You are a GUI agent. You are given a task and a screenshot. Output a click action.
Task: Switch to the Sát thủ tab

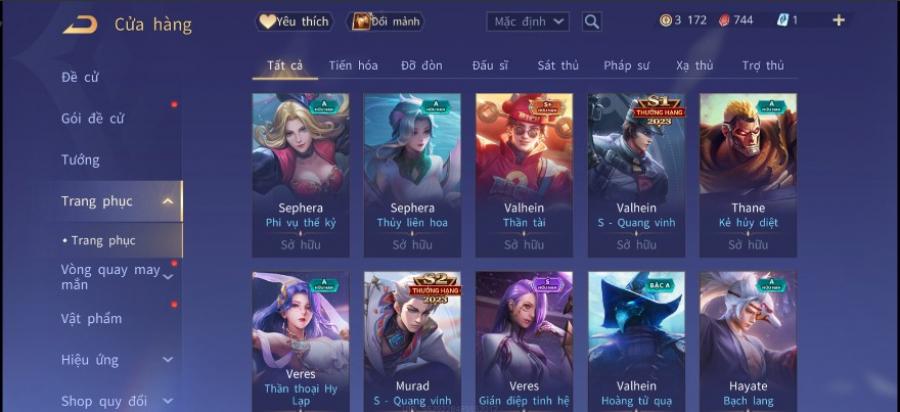tap(558, 65)
